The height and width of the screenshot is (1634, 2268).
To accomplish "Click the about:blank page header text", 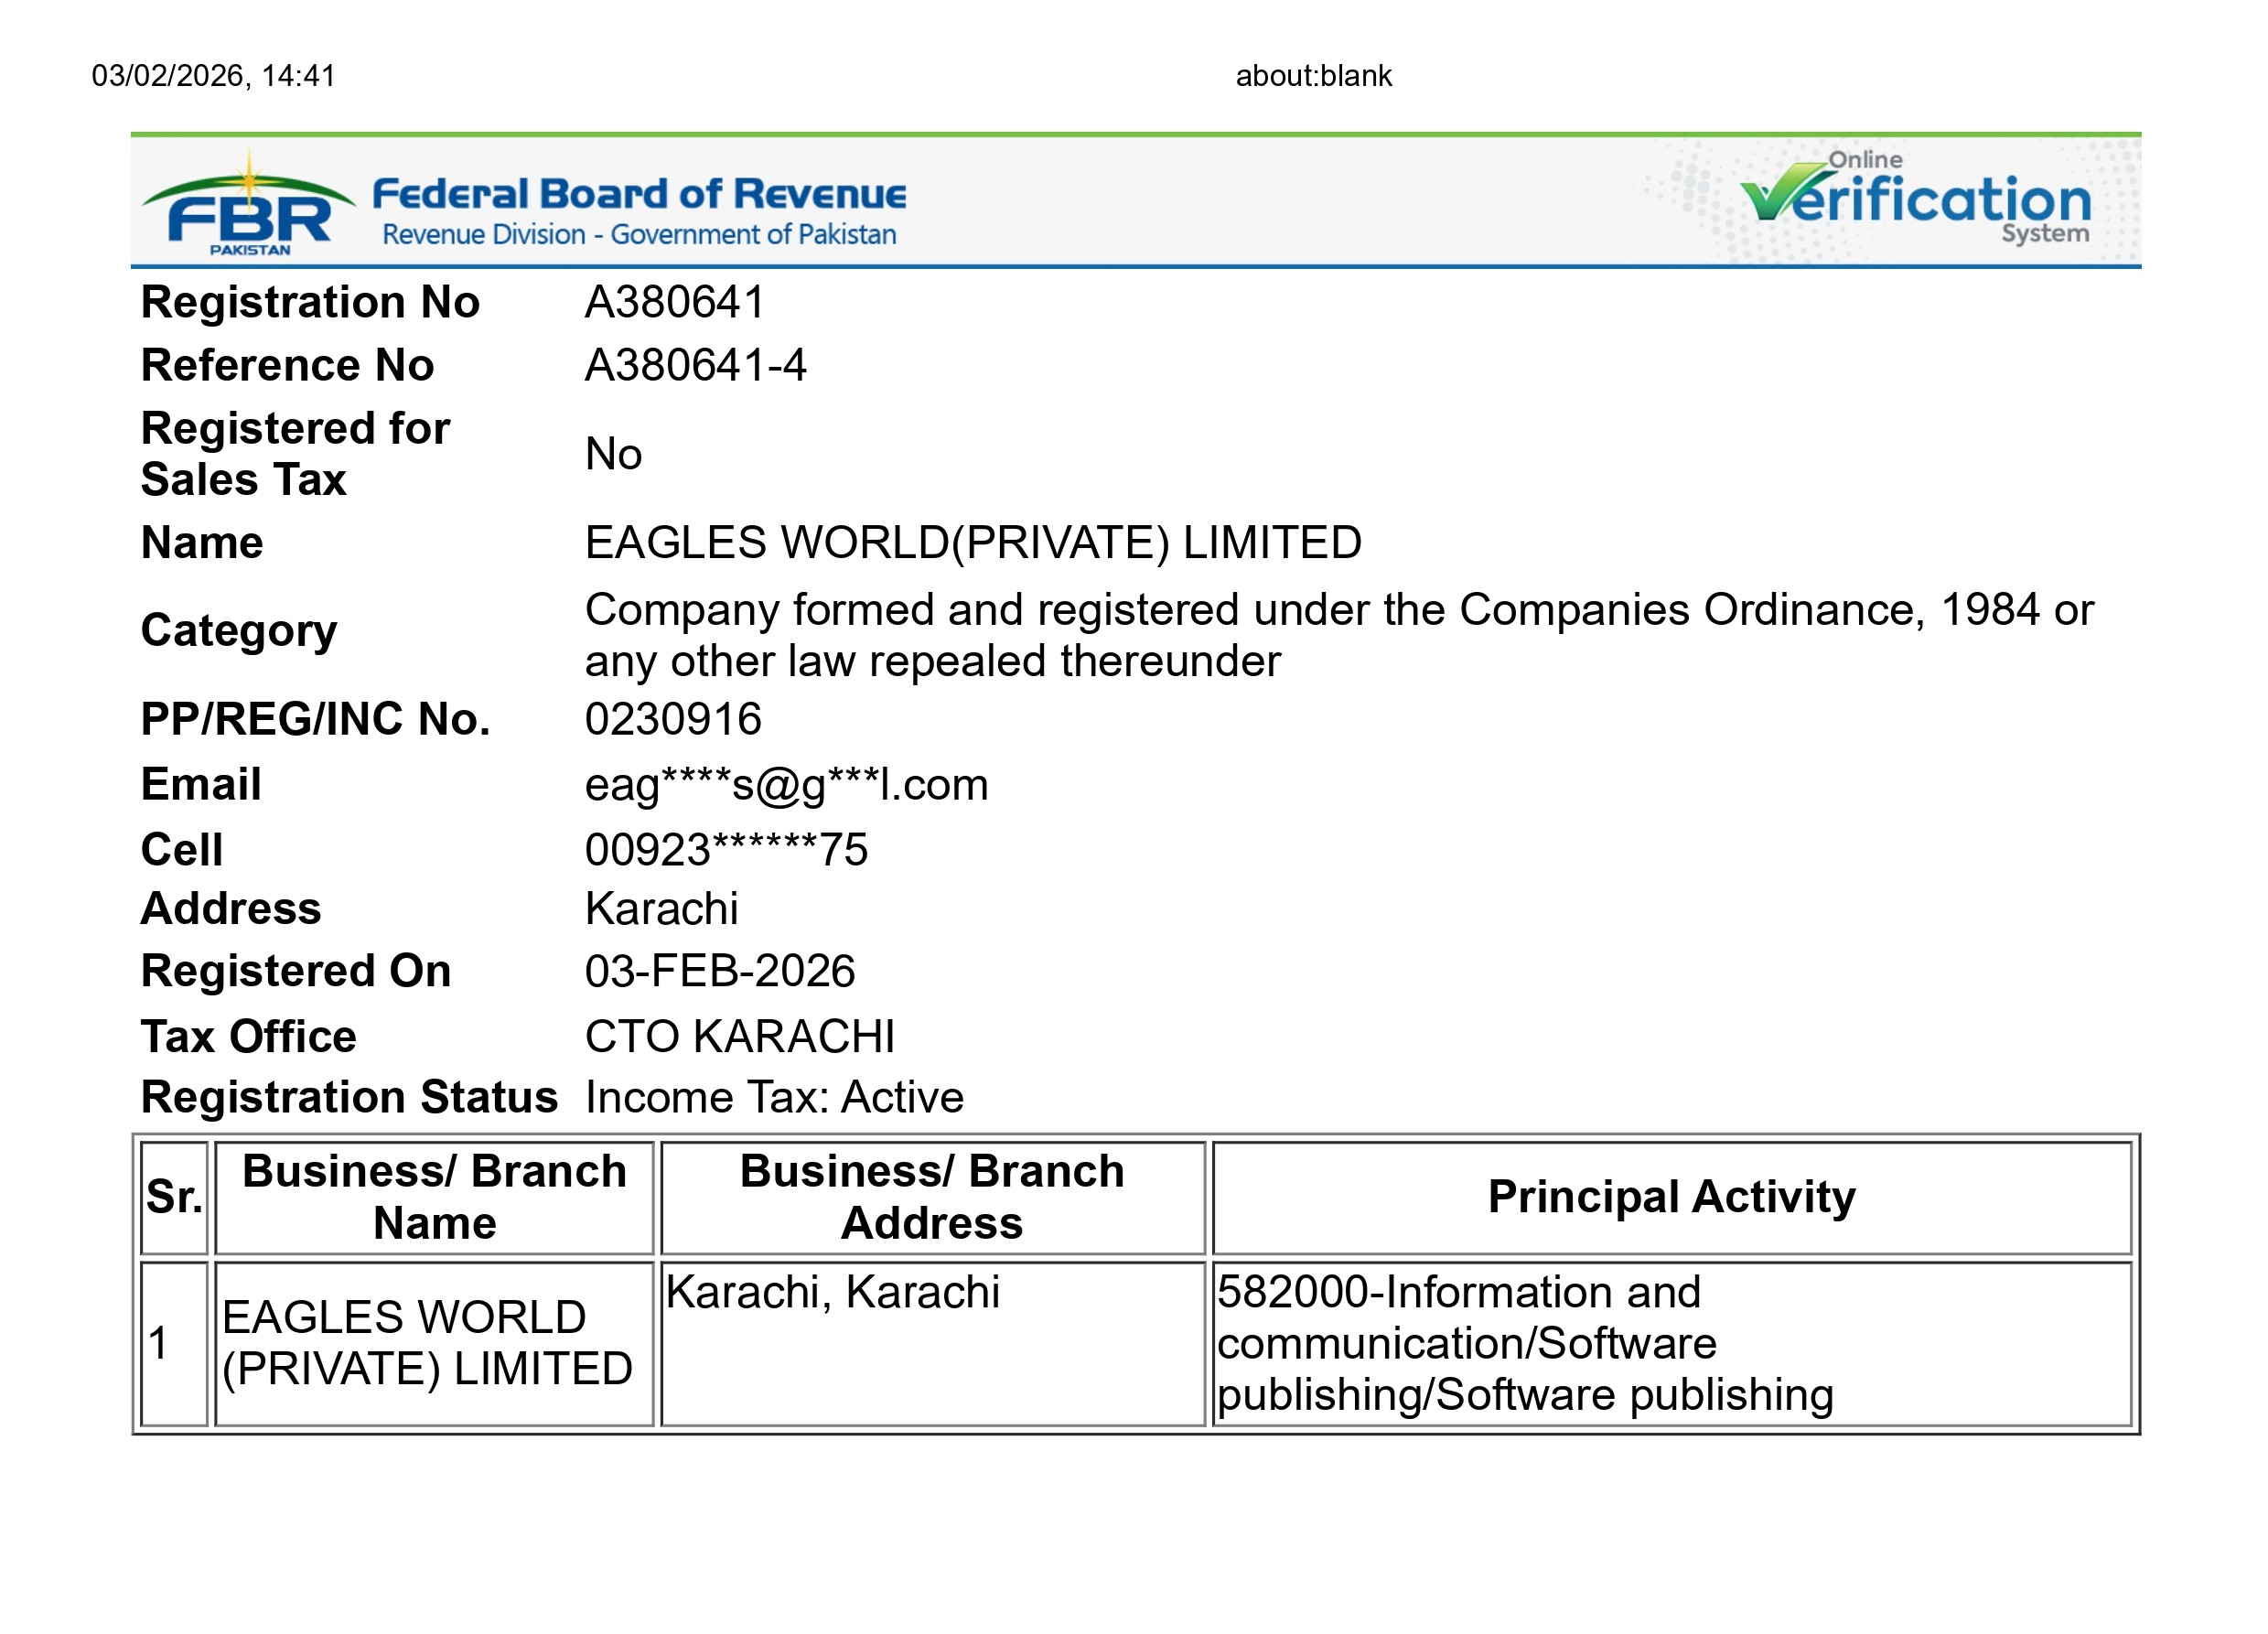I will 1313,76.
